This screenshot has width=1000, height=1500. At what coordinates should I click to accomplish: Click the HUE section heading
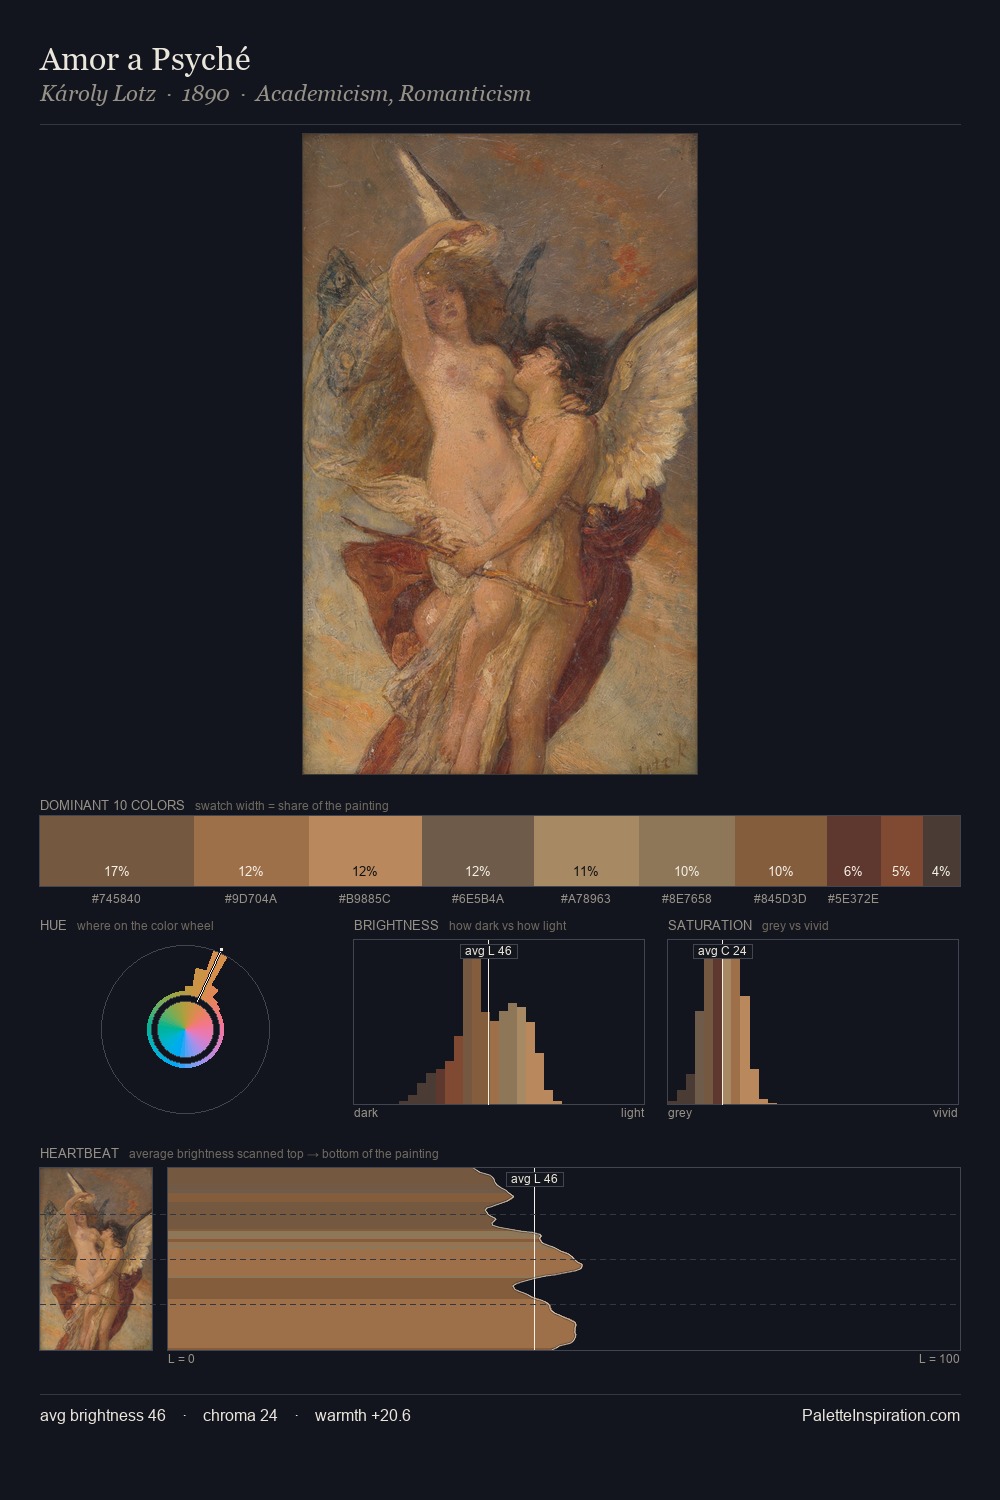53,925
